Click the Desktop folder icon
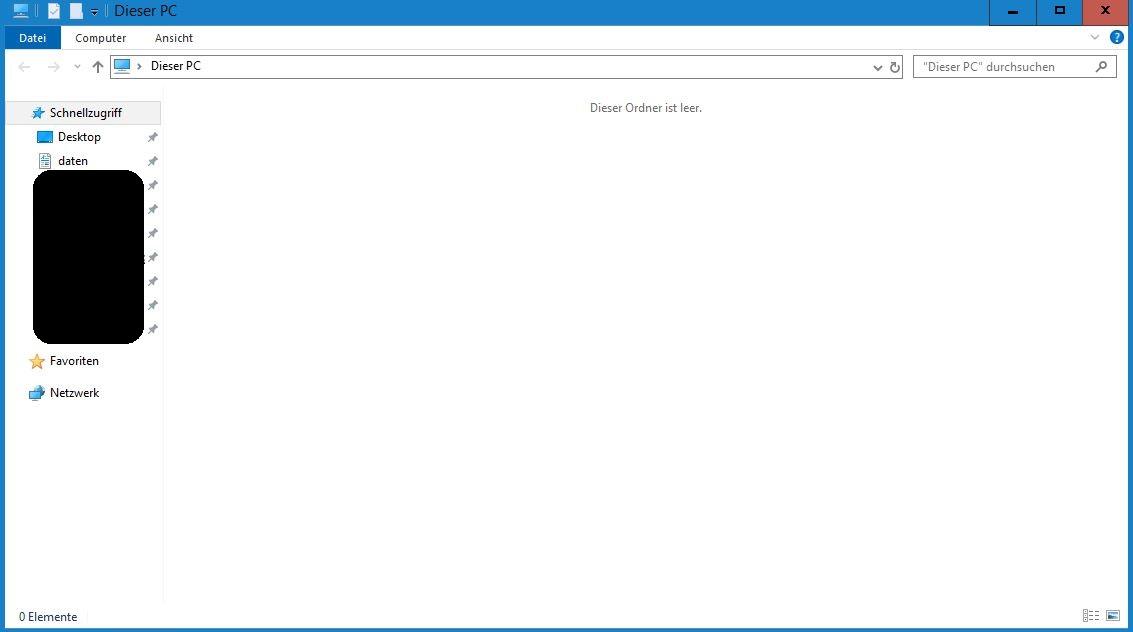 coord(45,137)
